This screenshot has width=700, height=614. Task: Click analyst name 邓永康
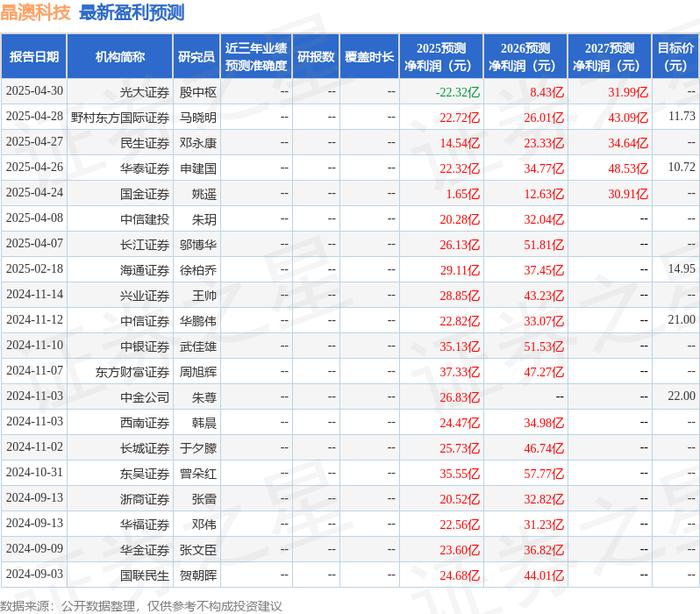click(x=198, y=143)
